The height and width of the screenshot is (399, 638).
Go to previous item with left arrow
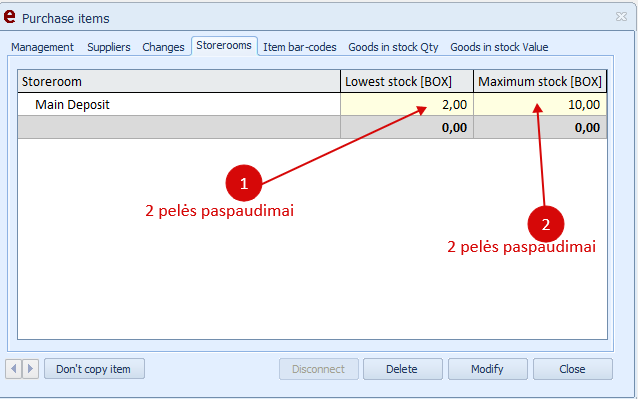[x=14, y=369]
